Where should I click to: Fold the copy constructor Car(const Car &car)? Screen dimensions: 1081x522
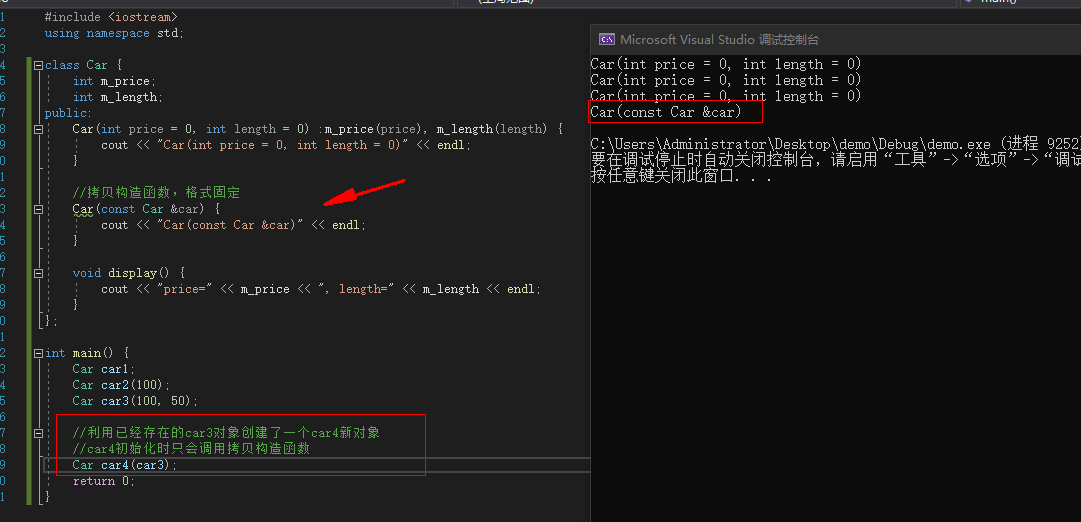click(x=38, y=209)
